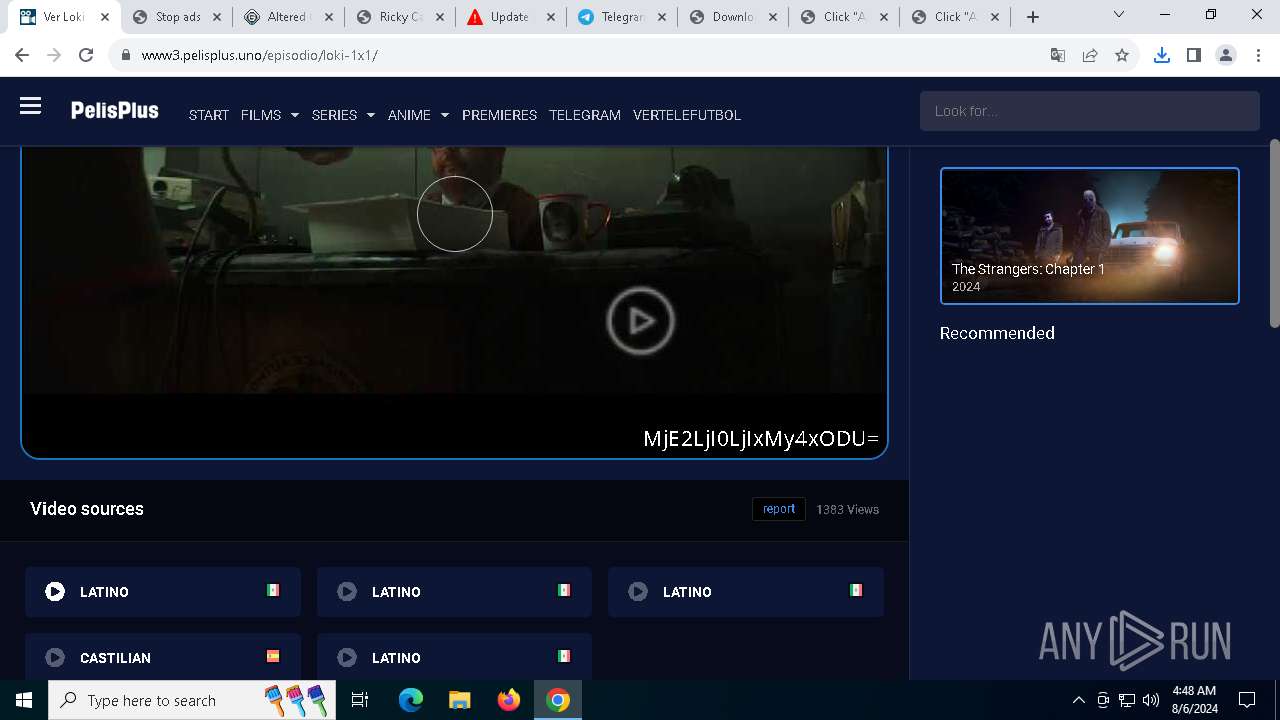Click the address bar URL
Screen dimensions: 1280x720
pyautogui.click(x=260, y=55)
